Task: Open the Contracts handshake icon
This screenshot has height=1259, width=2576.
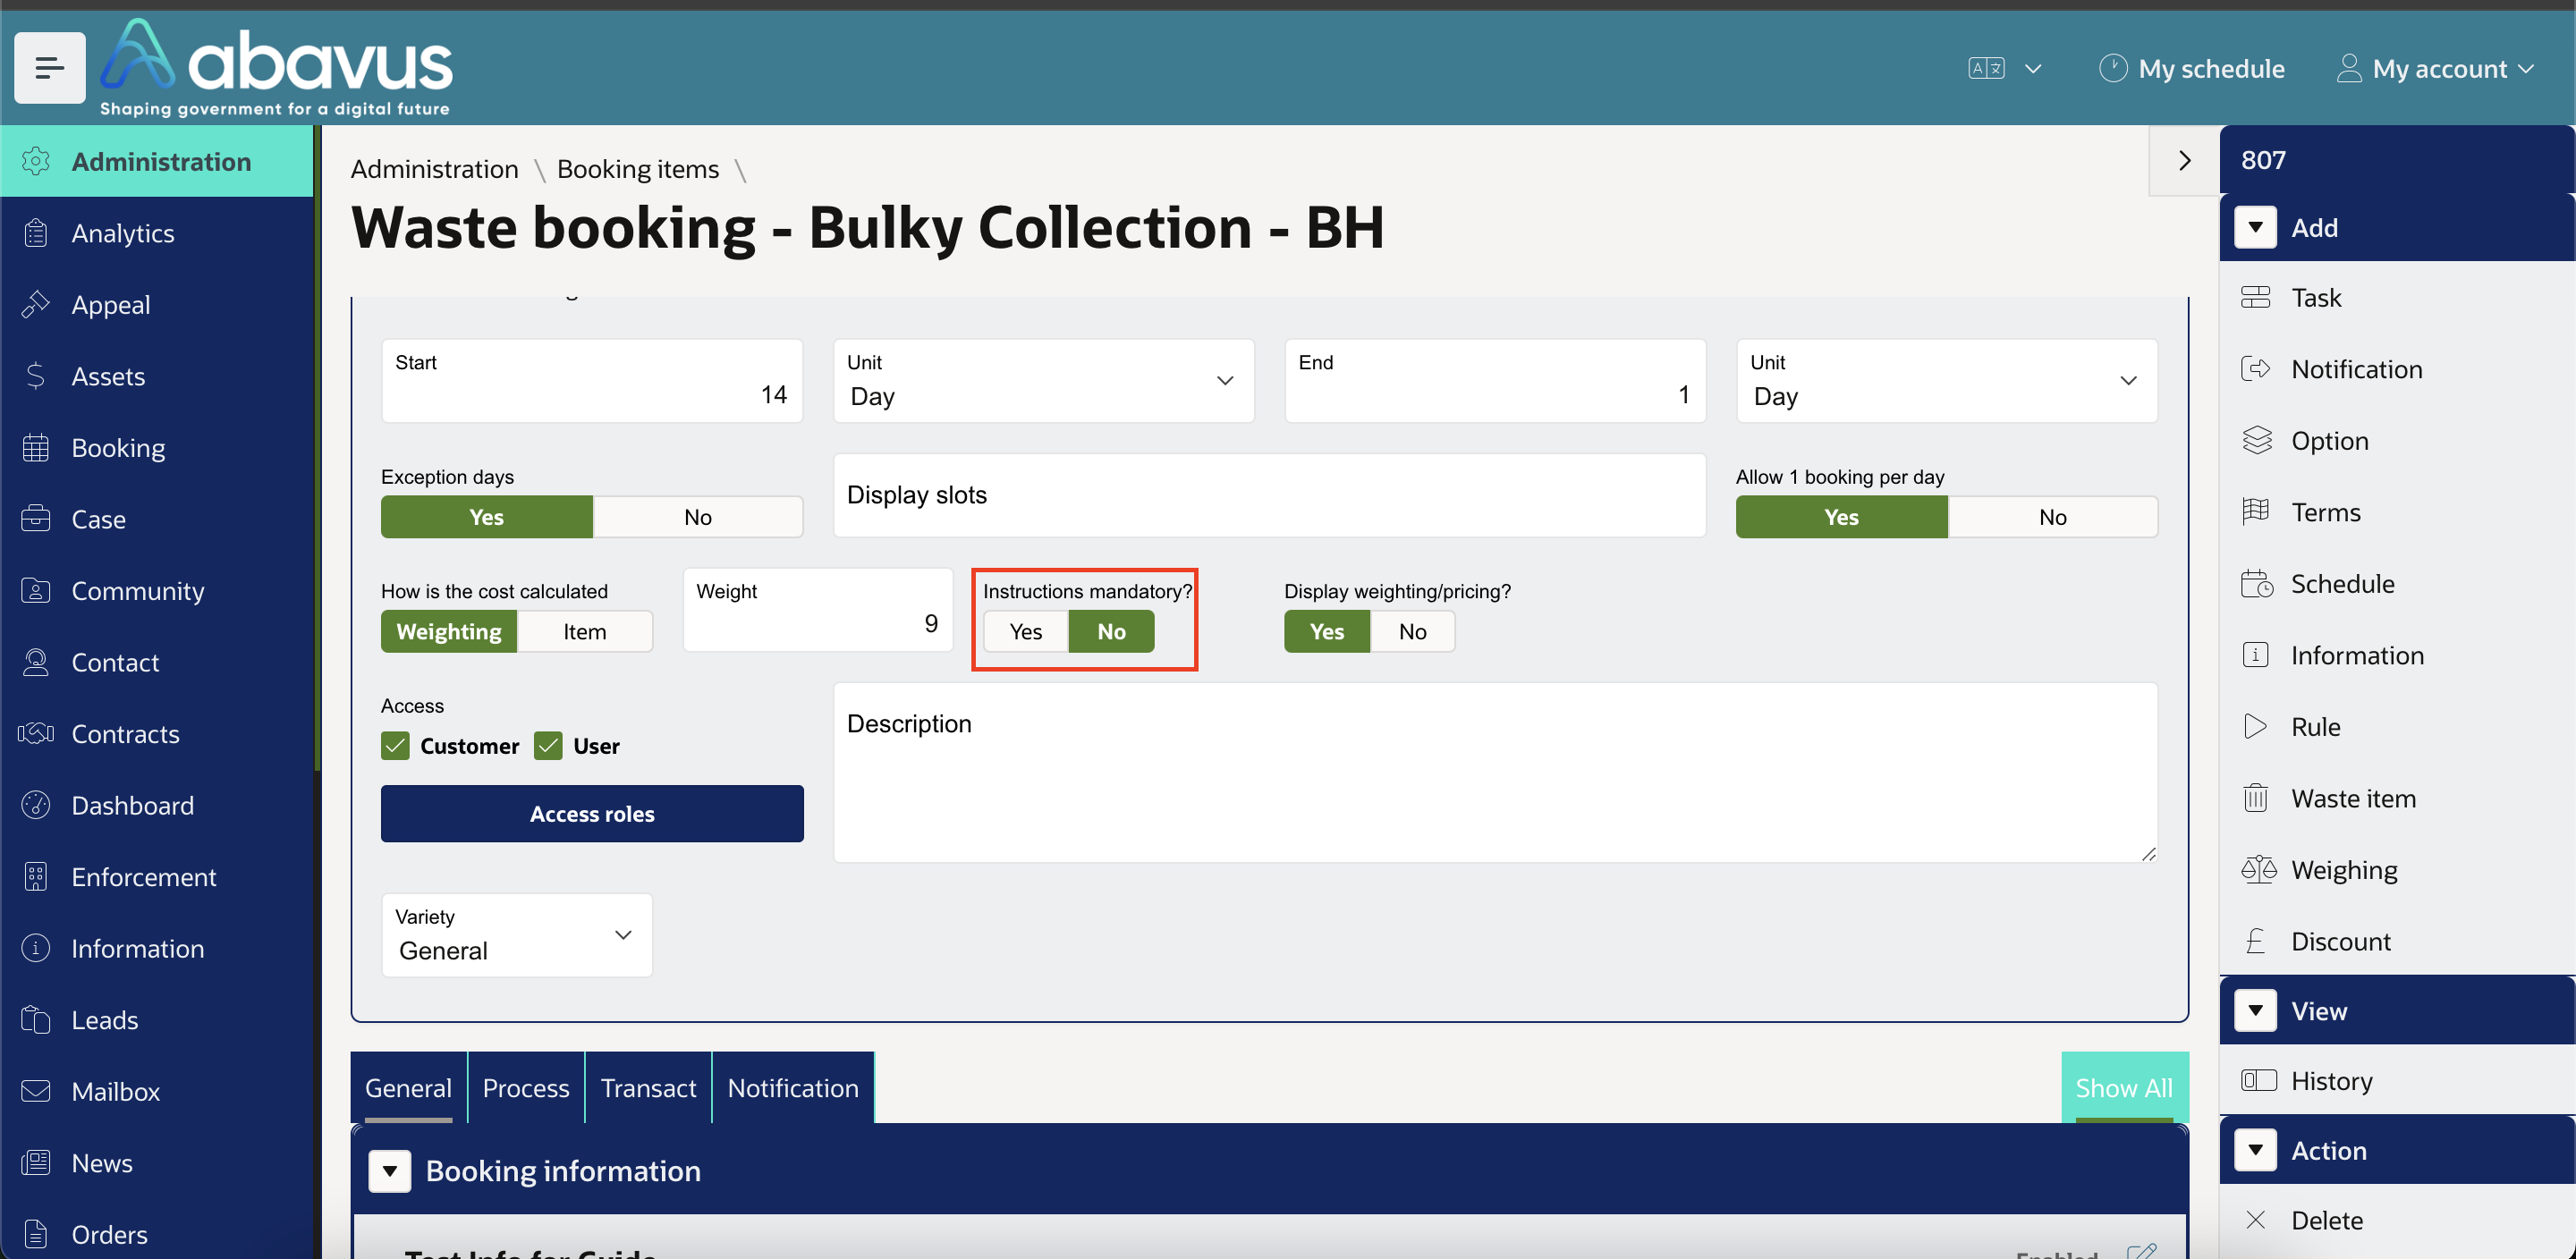Action: click(x=36, y=733)
